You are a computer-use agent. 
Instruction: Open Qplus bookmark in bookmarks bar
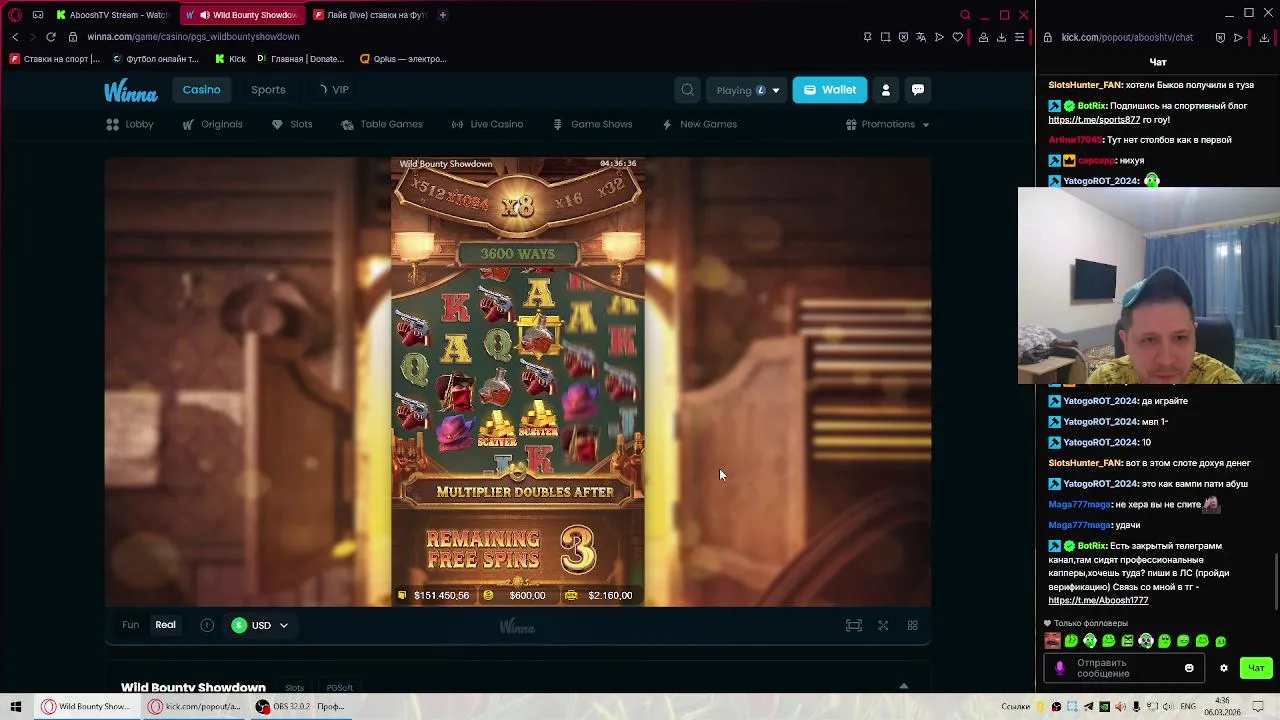[x=402, y=59]
